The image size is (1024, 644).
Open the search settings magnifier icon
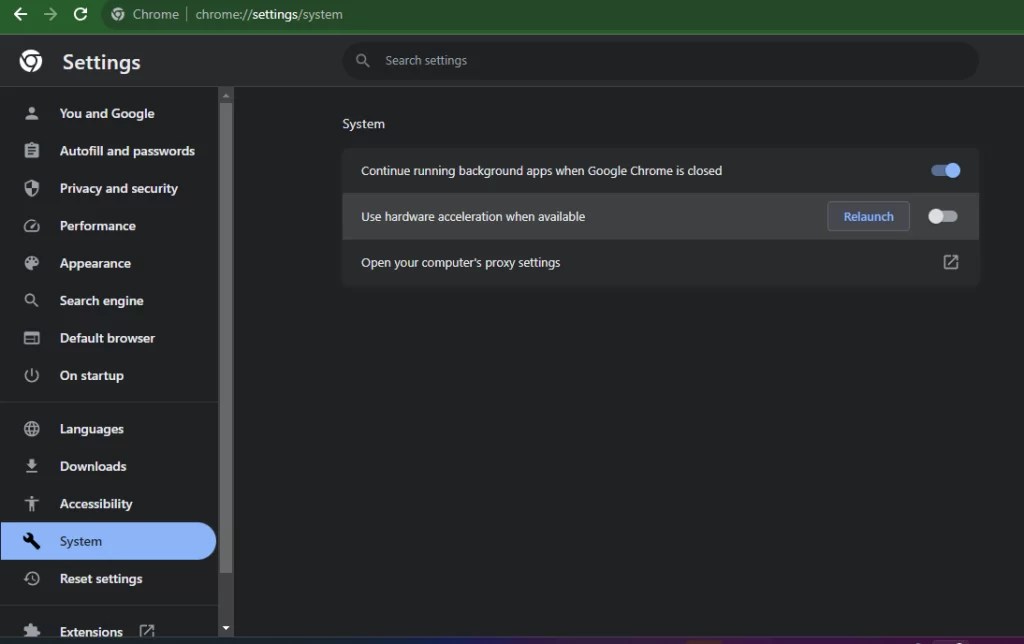coord(362,60)
